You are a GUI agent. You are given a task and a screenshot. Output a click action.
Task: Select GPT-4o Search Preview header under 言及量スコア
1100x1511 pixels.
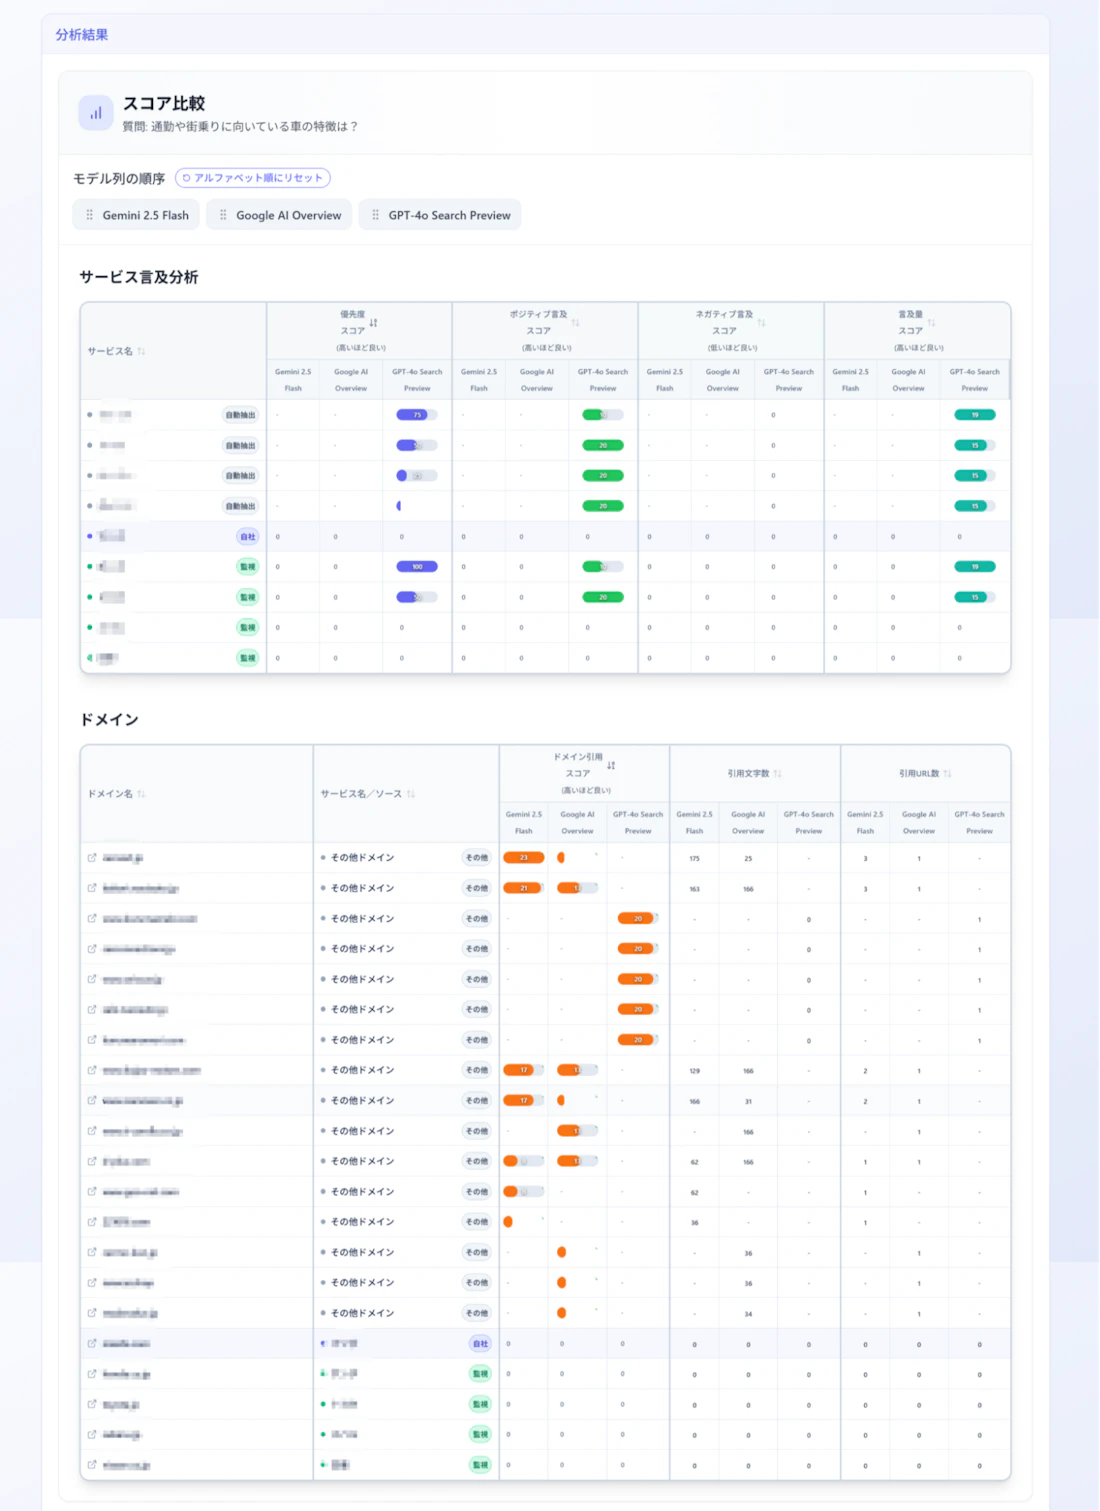[x=975, y=380]
